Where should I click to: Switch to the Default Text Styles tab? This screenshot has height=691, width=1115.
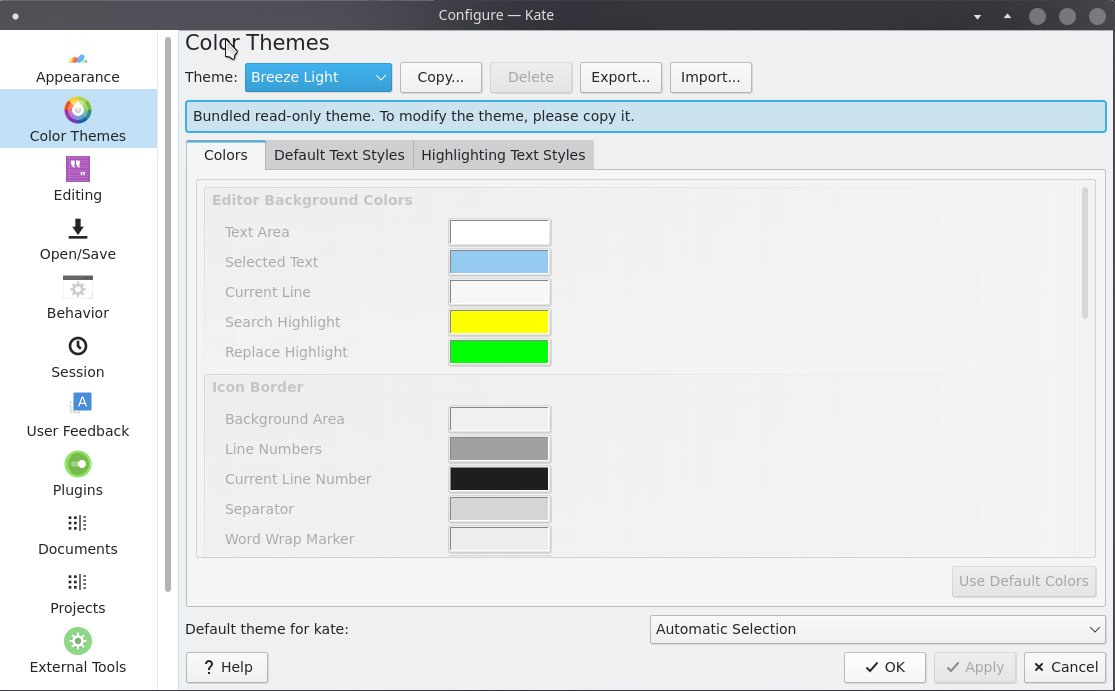pyautogui.click(x=339, y=155)
